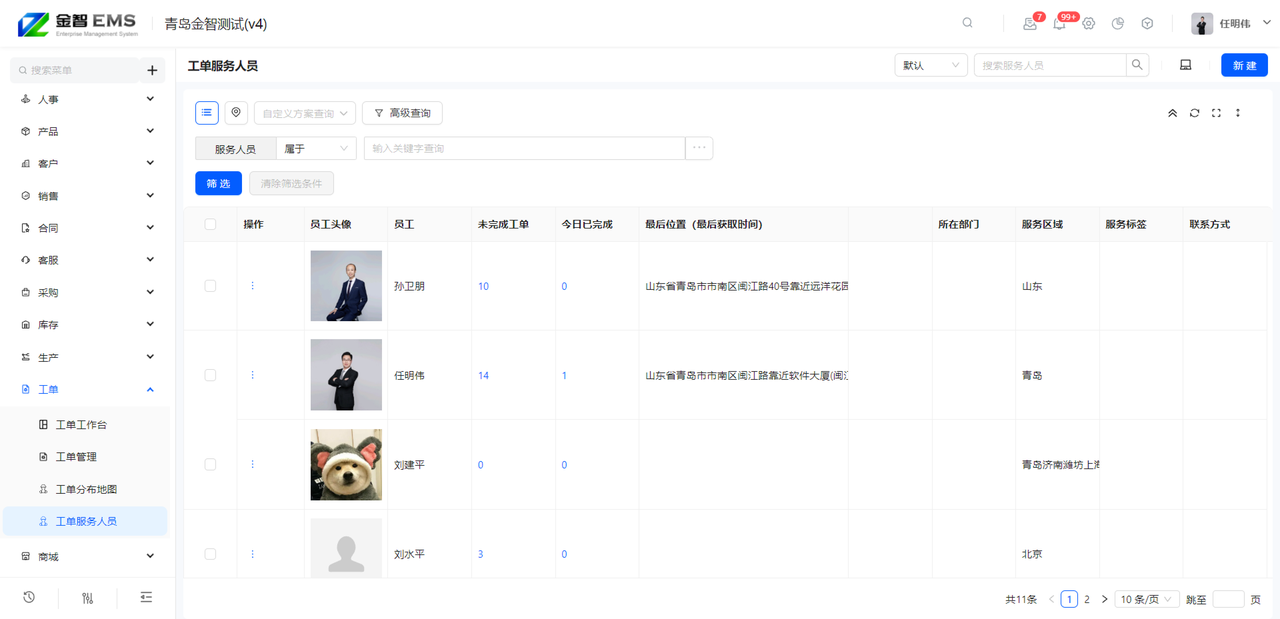Click the hexagon shield icon in header
This screenshot has height=619, width=1280.
pyautogui.click(x=1147, y=23)
